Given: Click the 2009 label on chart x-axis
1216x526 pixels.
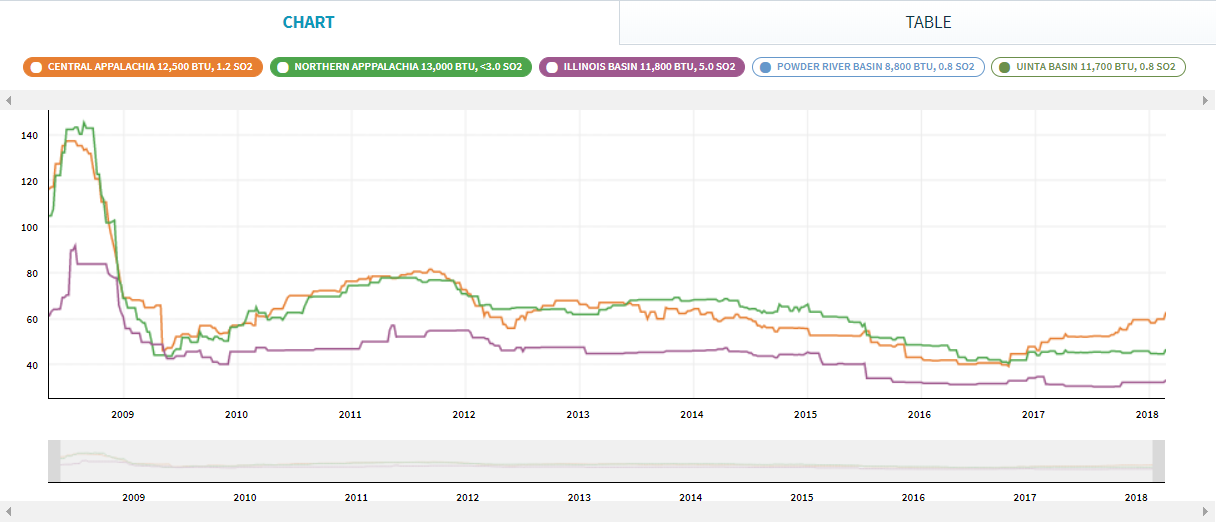Looking at the screenshot, I should coord(122,414).
